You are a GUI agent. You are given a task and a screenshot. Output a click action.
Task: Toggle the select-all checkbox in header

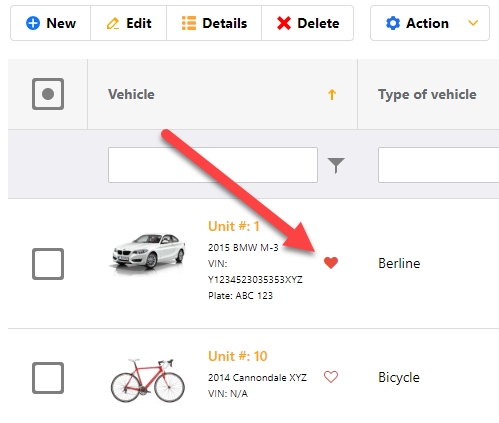point(48,94)
